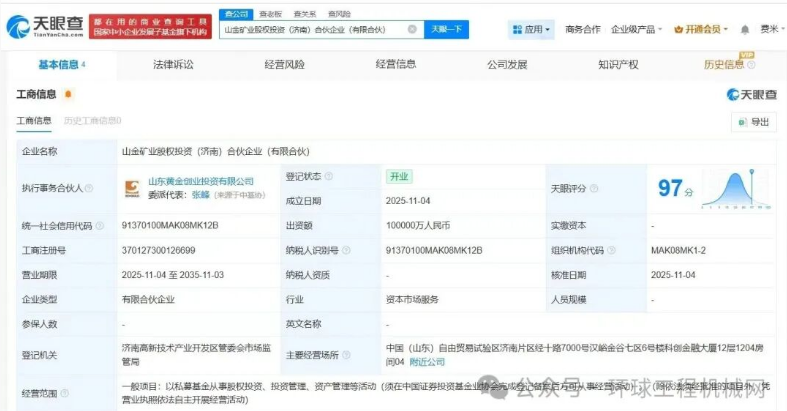Open the 山东黄金创业投资有限公司 link
Image resolution: width=787 pixels, height=411 pixels.
201,181
